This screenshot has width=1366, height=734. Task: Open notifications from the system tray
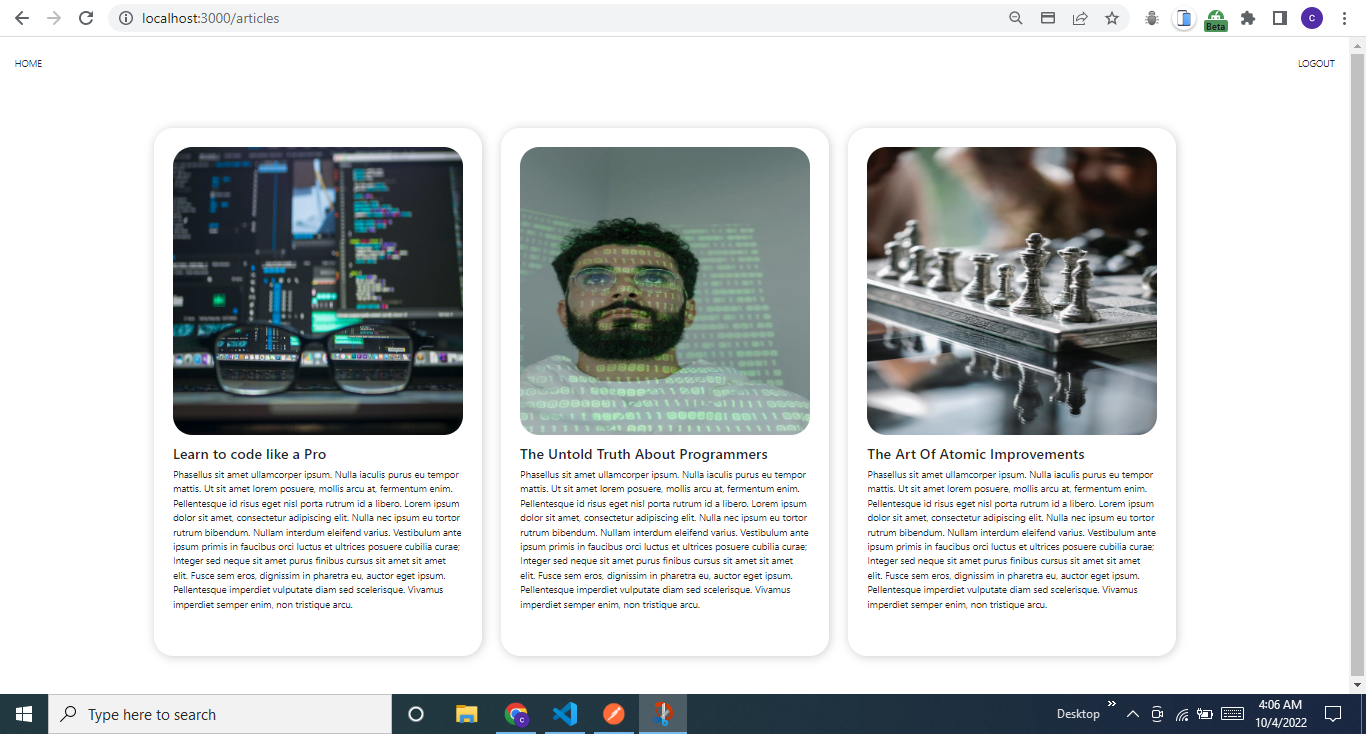pos(1333,714)
